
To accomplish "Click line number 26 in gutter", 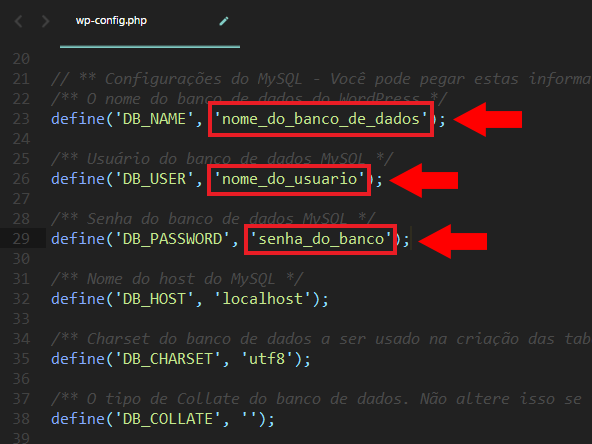I will click(21, 179).
